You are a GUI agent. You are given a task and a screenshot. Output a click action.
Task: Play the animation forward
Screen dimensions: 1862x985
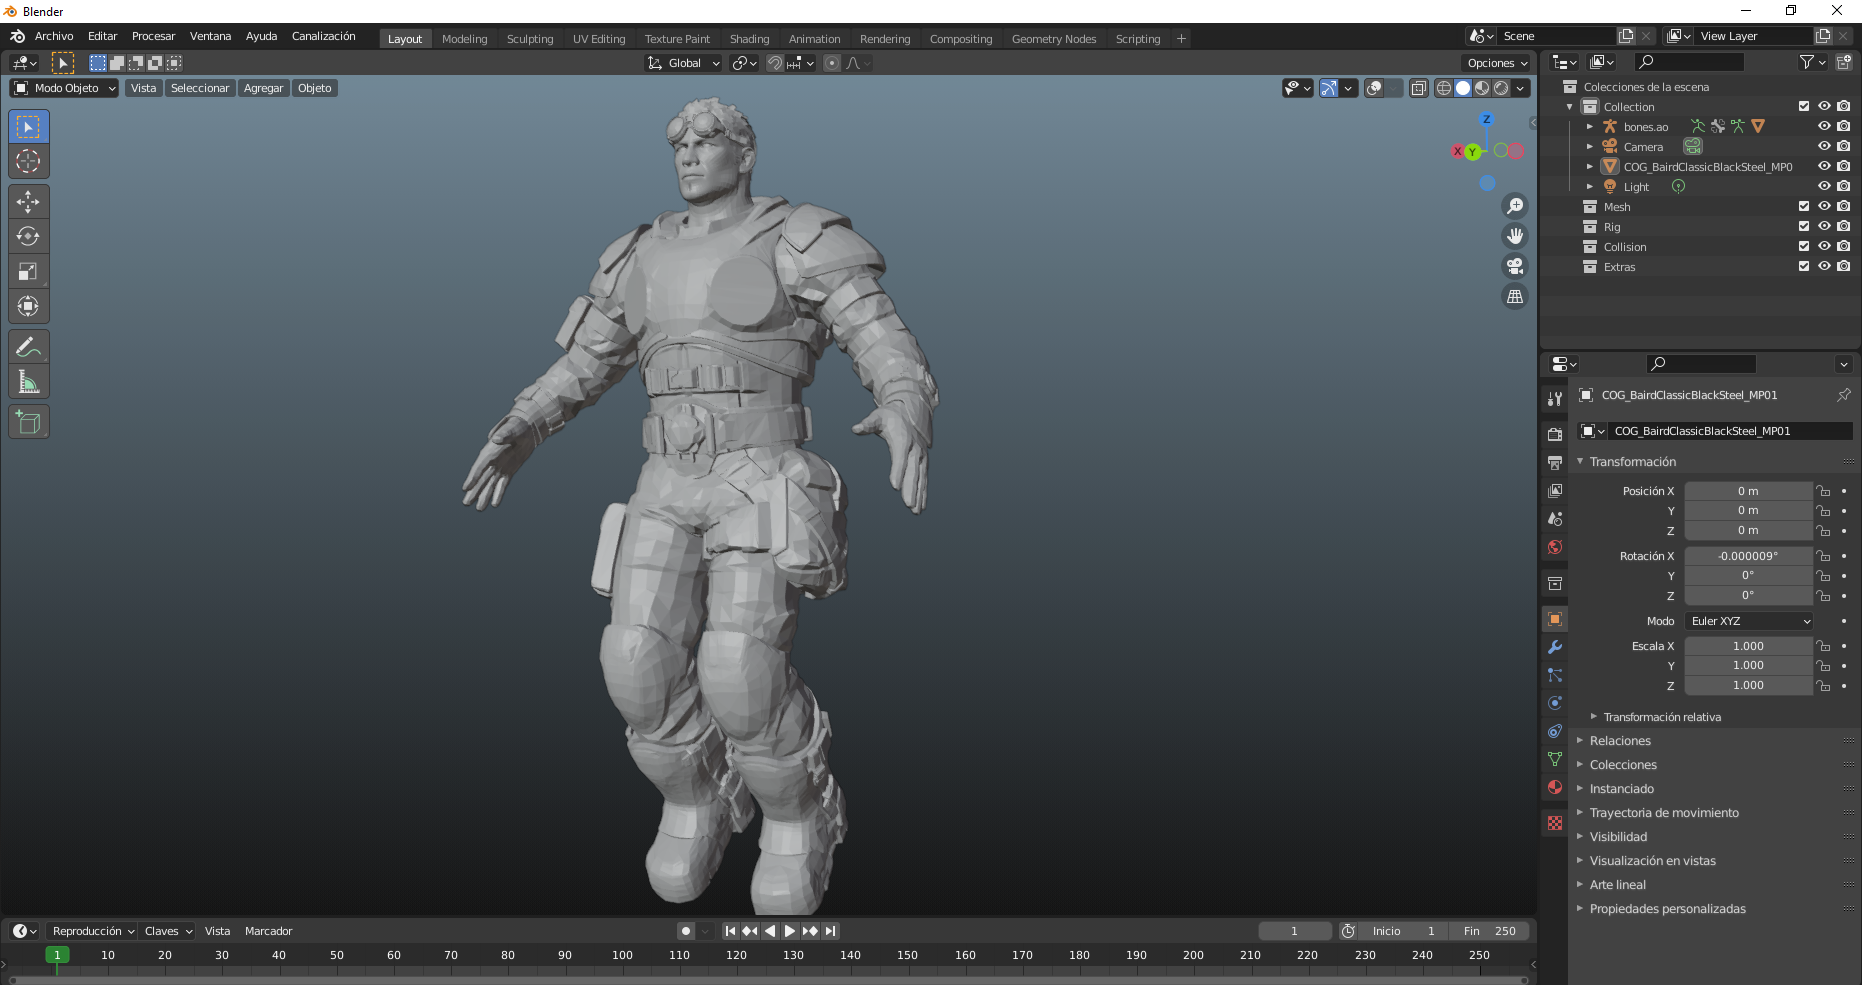790,931
